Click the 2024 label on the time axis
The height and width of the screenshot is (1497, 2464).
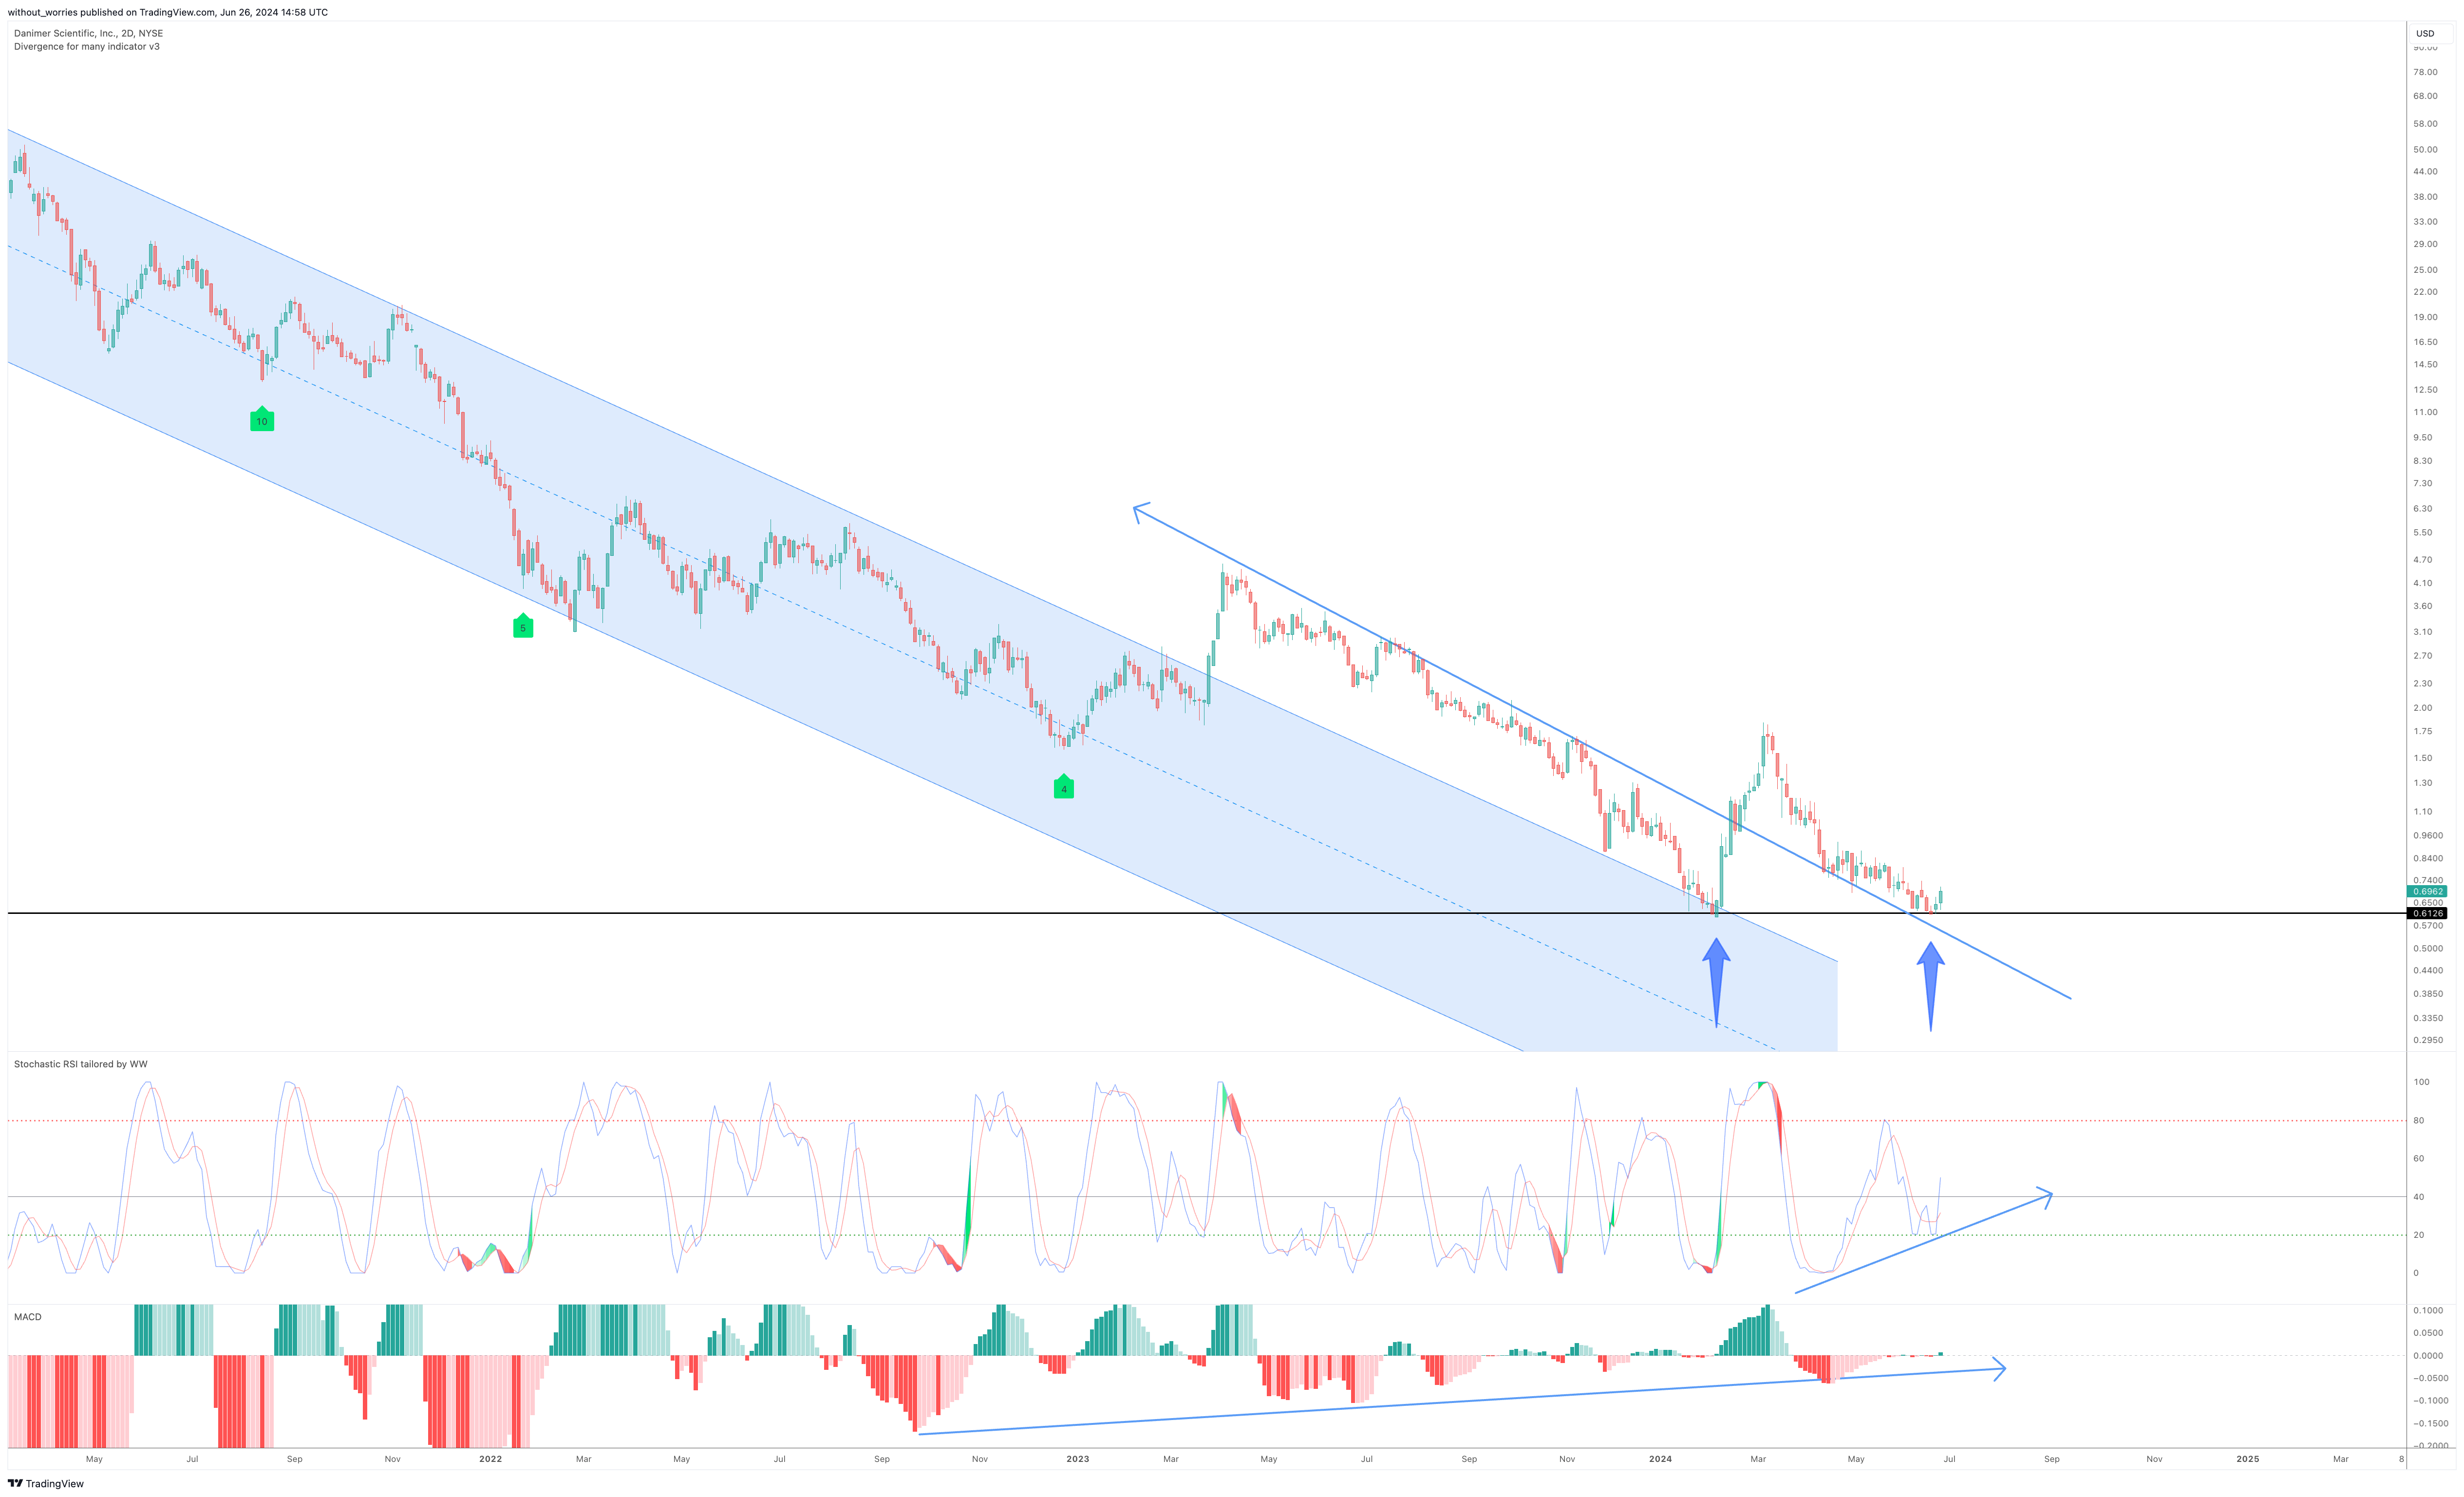1660,1459
